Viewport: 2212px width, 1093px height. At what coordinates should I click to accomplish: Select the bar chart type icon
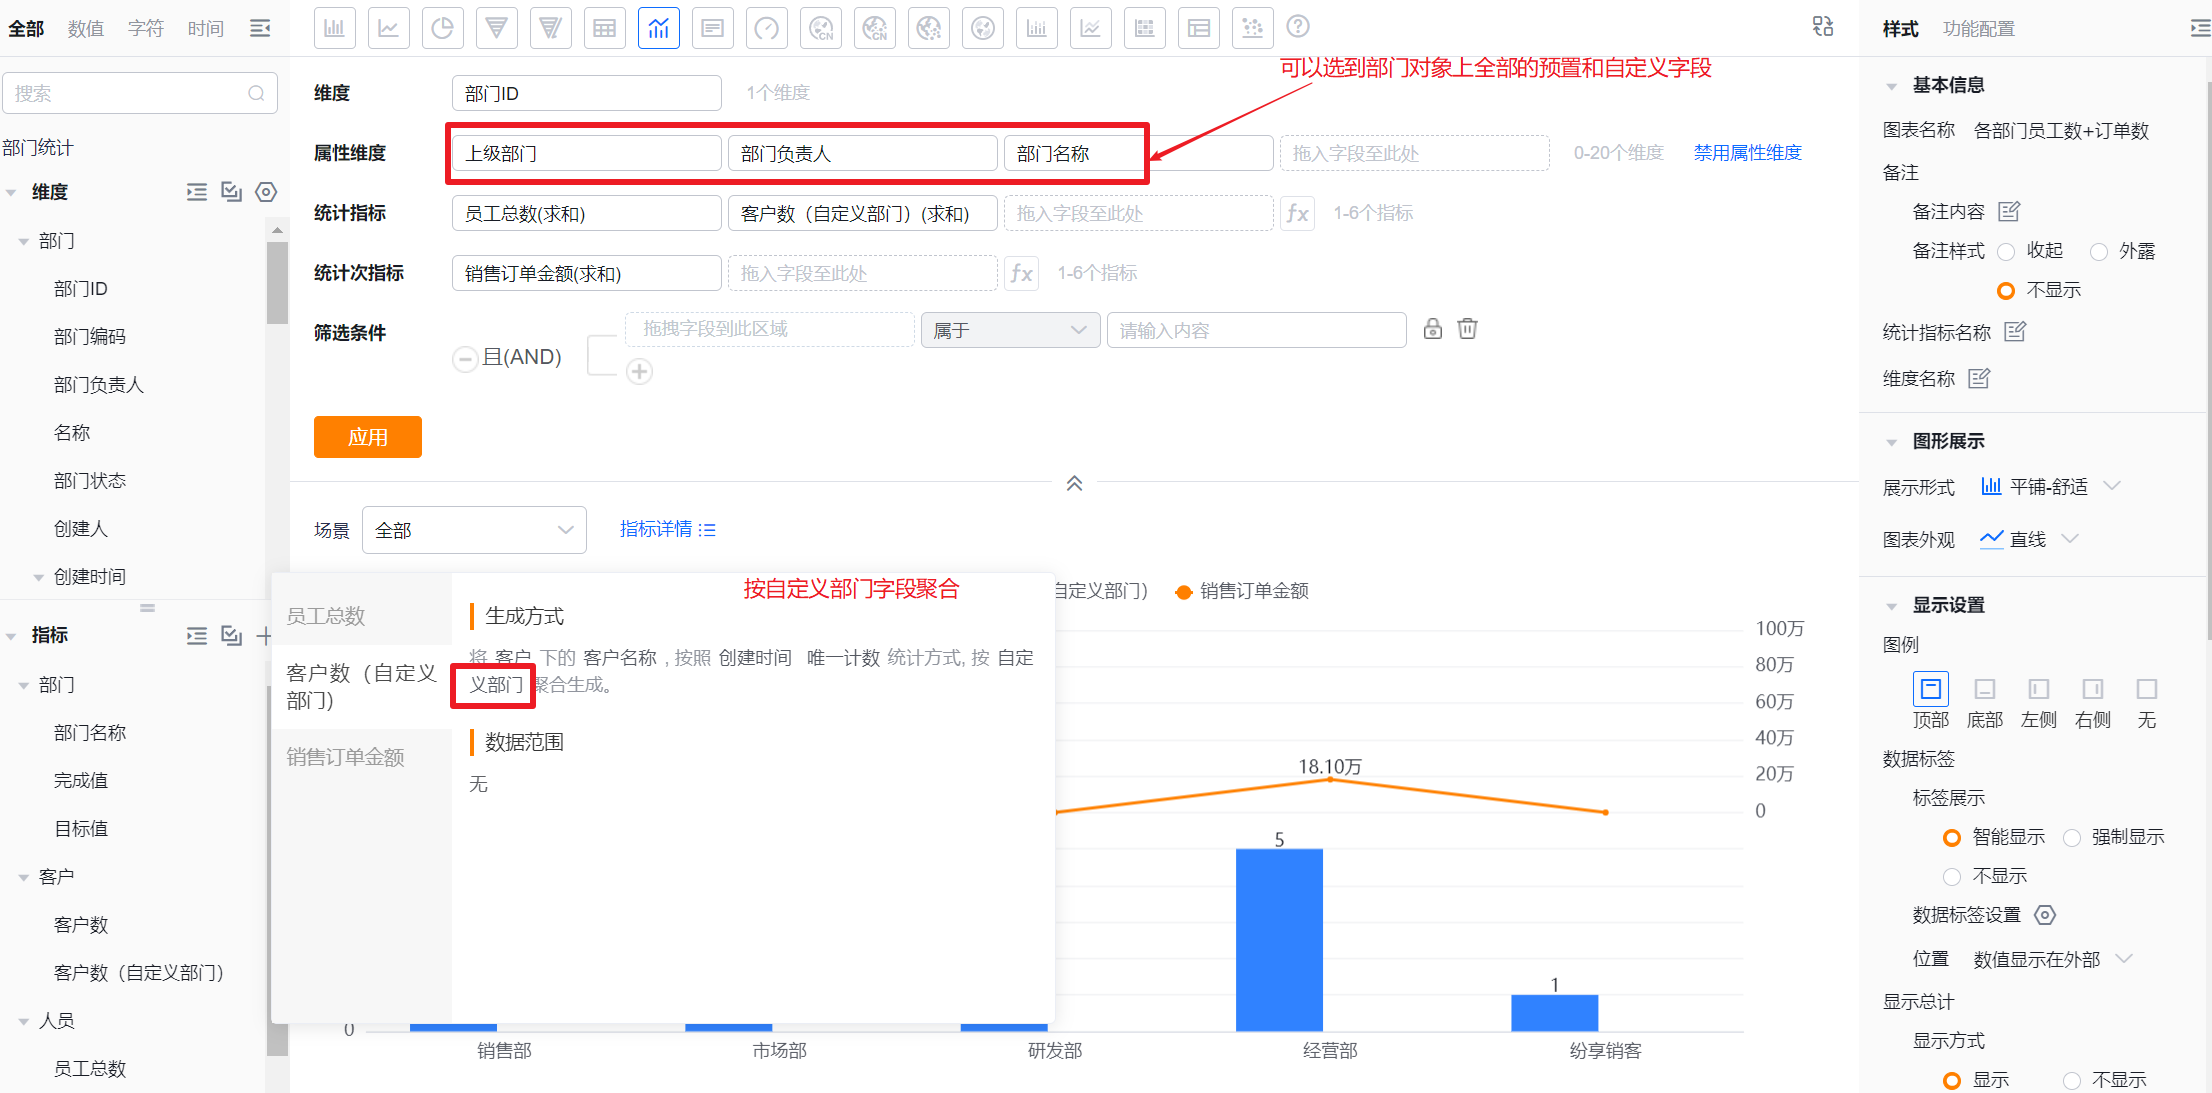click(335, 28)
